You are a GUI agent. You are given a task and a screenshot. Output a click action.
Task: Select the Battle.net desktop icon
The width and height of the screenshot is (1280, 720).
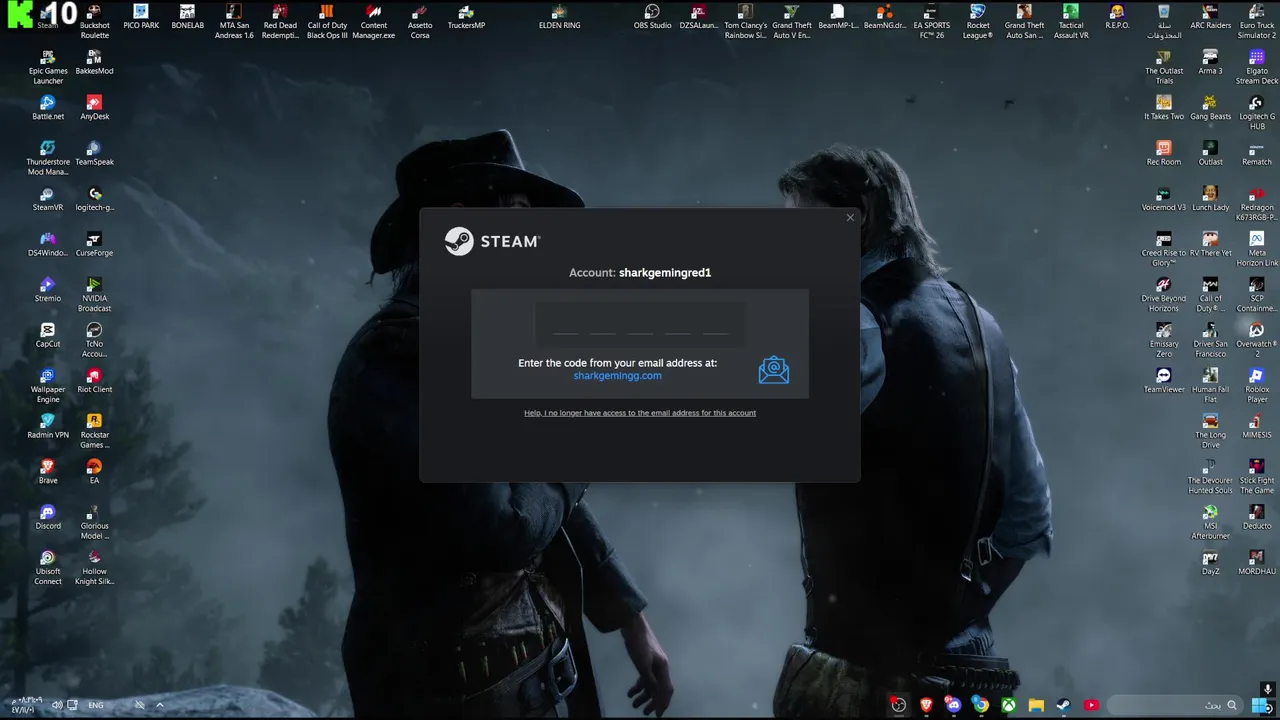pyautogui.click(x=48, y=107)
